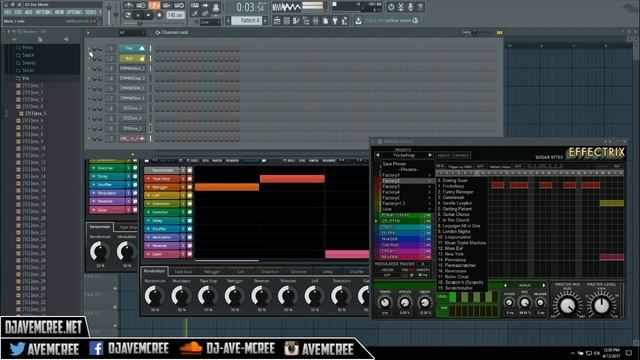Expand Factory5 preset submenu in Effectrix
This screenshot has height=360, width=640.
[406, 198]
